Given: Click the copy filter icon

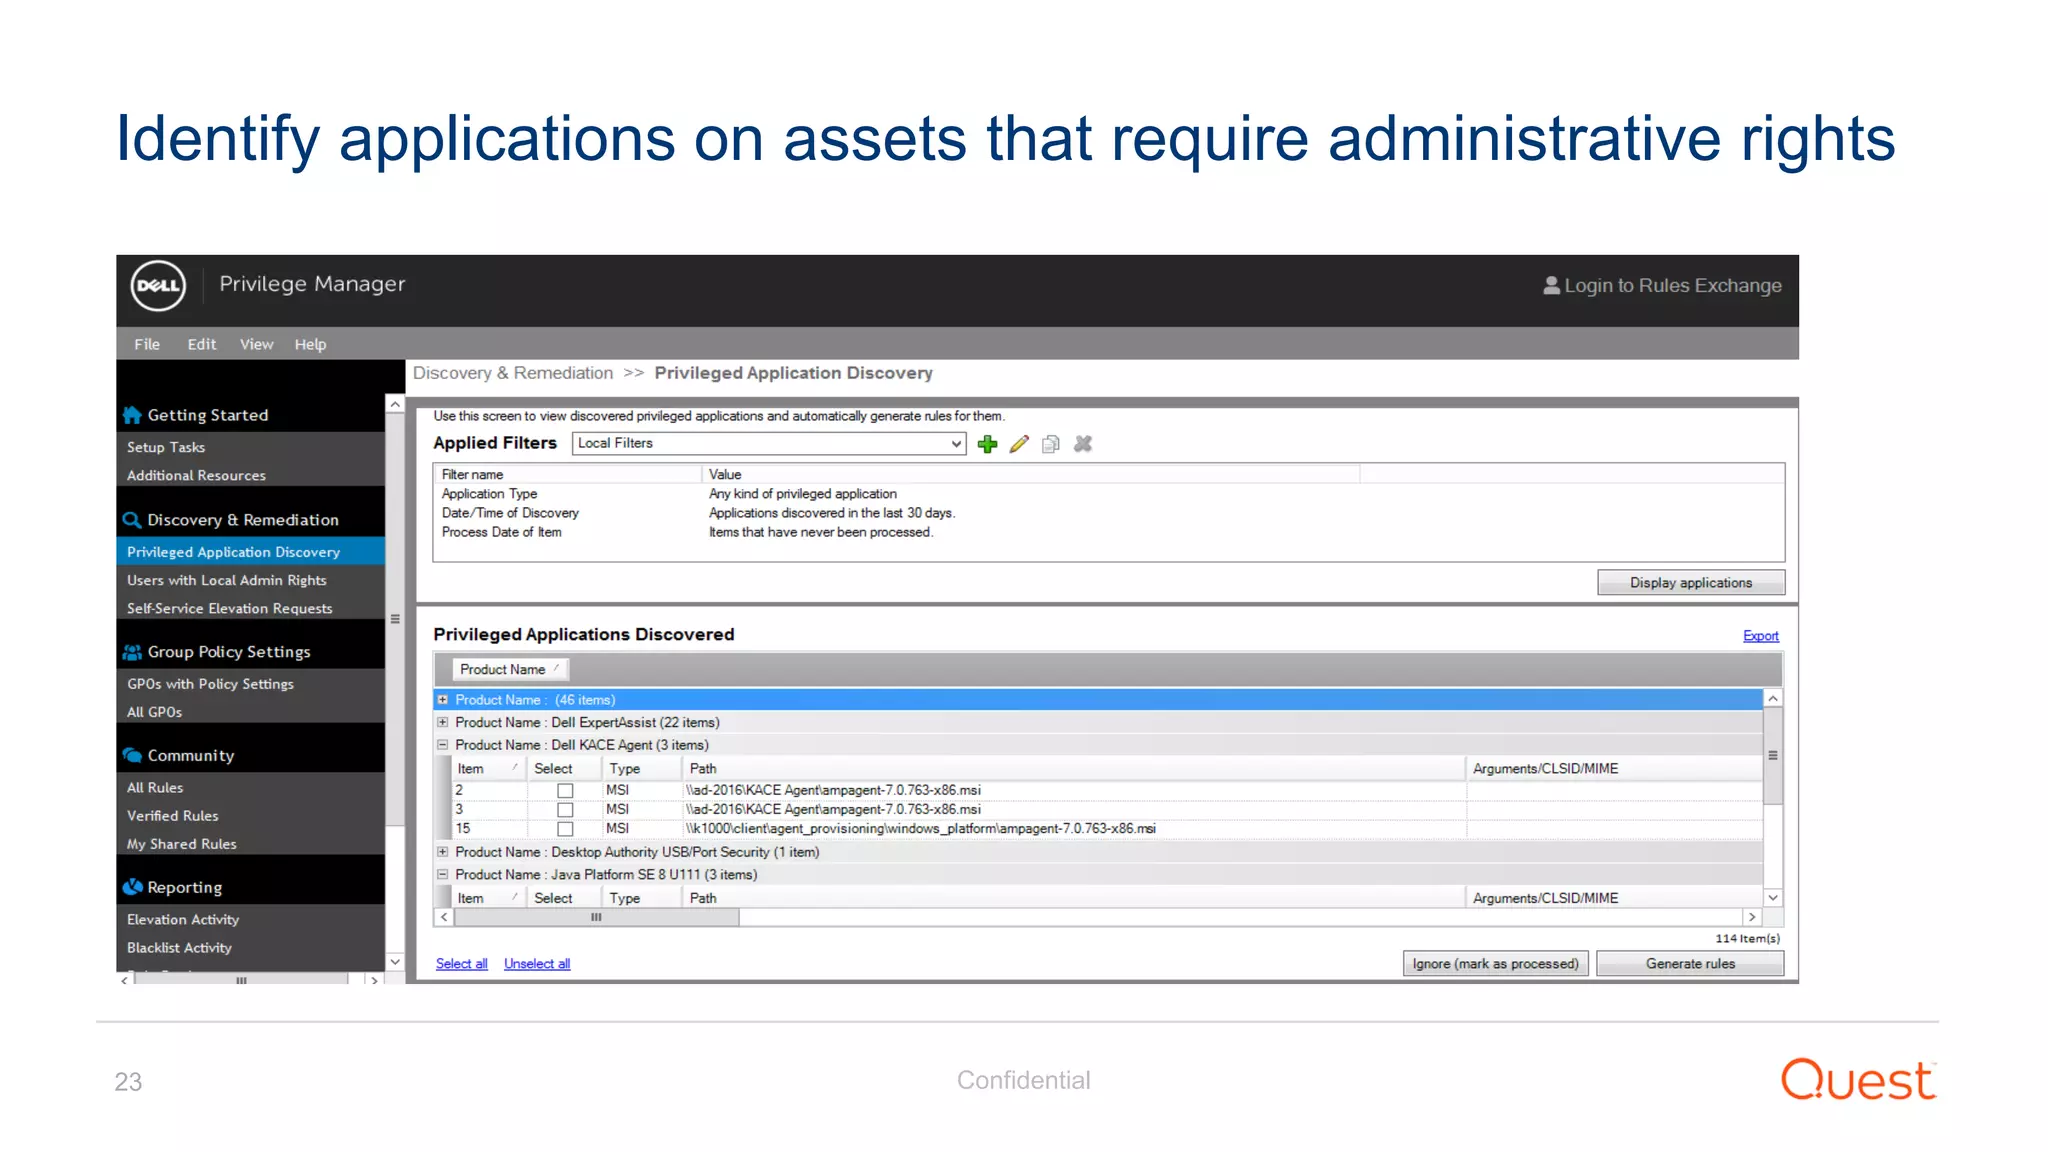Looking at the screenshot, I should [1050, 444].
